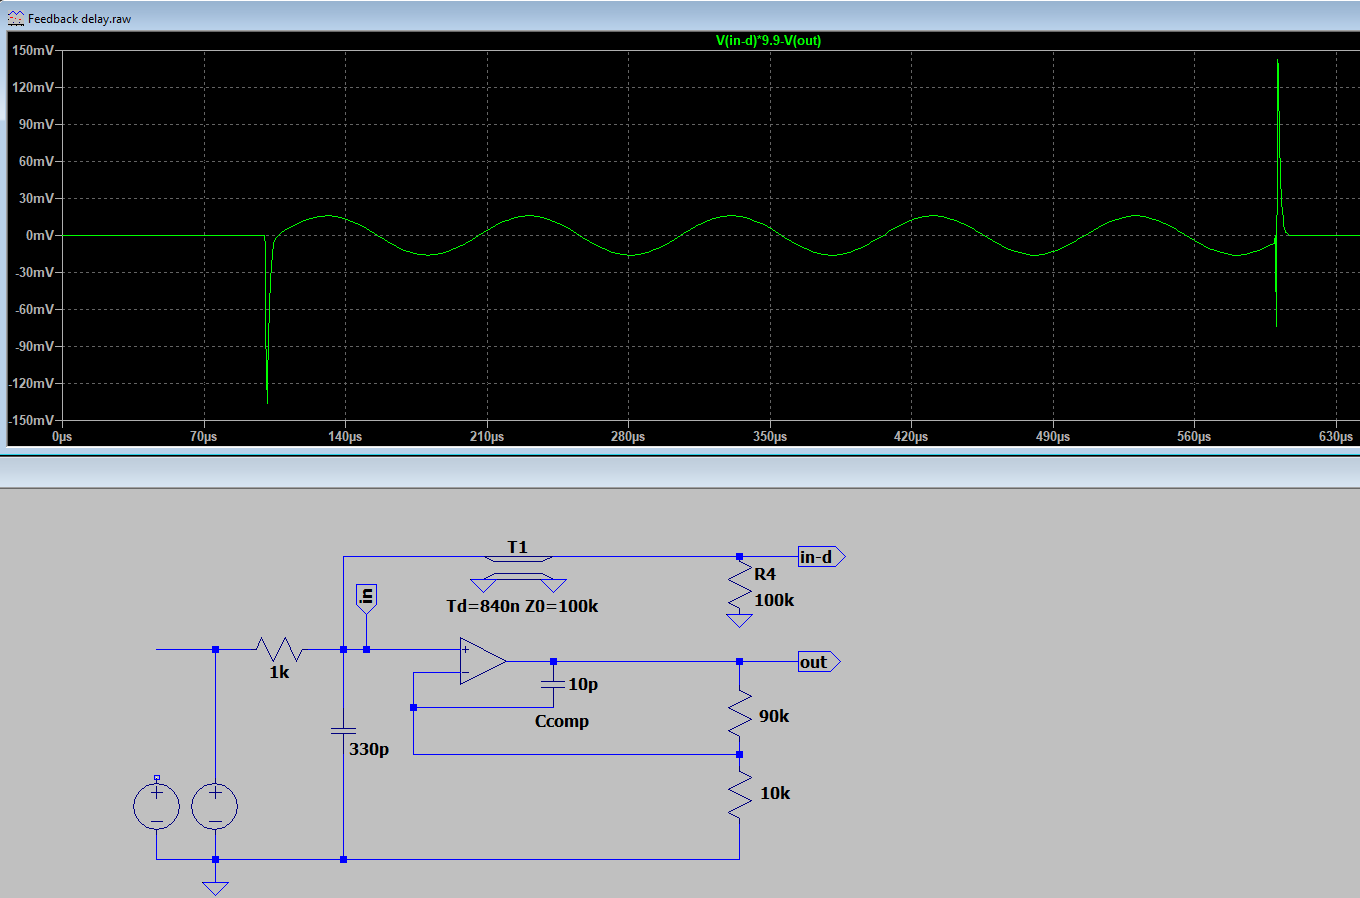Click the in-d net label flag
1360x898 pixels.
[x=822, y=557]
